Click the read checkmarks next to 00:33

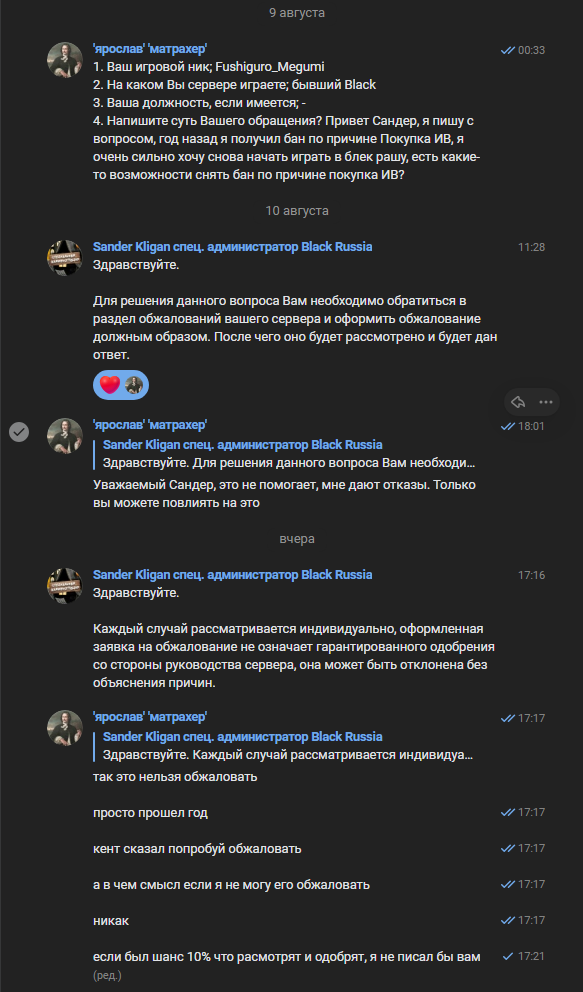507,51
